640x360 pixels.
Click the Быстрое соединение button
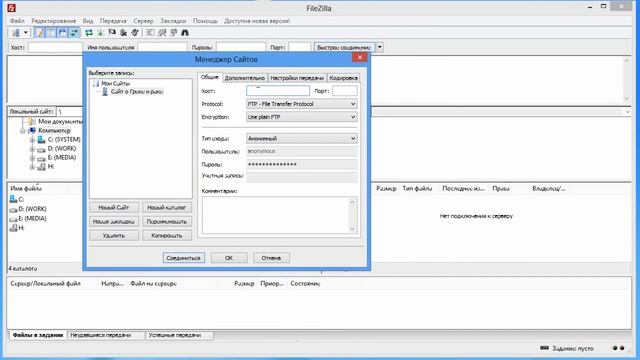(x=344, y=47)
